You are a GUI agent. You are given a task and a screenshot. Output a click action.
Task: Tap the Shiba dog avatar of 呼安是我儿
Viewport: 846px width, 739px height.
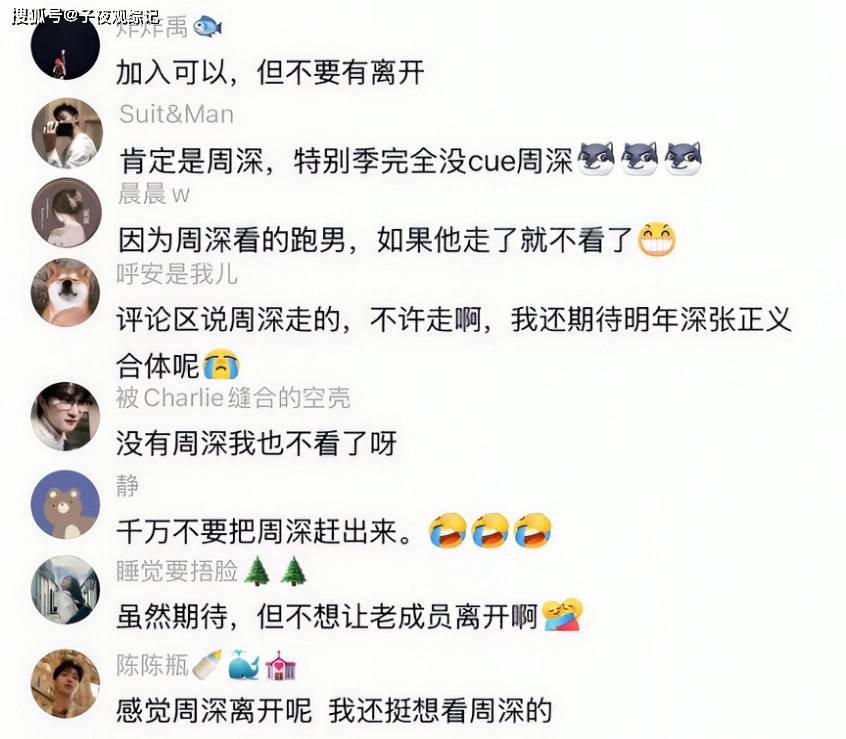pos(66,292)
